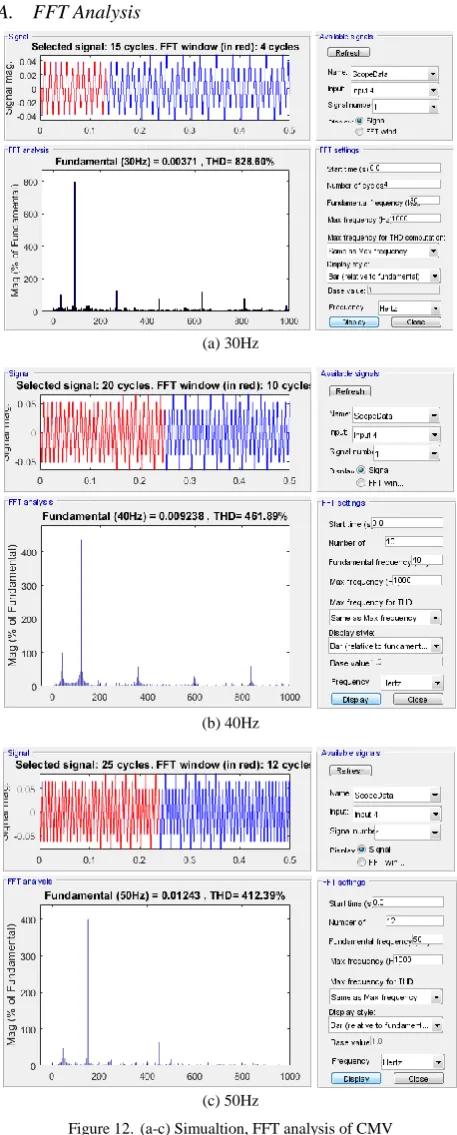
Task: Click the Display button in the 30Hz tool
Action: click(353, 322)
